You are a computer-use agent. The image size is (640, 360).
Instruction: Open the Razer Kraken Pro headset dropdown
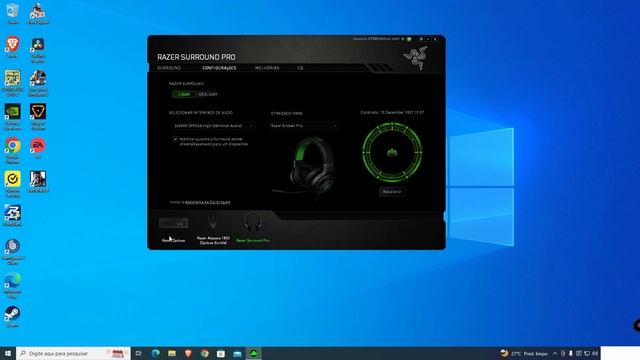click(304, 126)
